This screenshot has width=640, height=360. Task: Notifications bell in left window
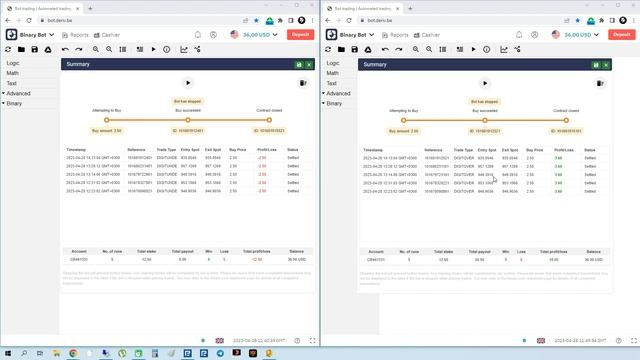(x=198, y=35)
